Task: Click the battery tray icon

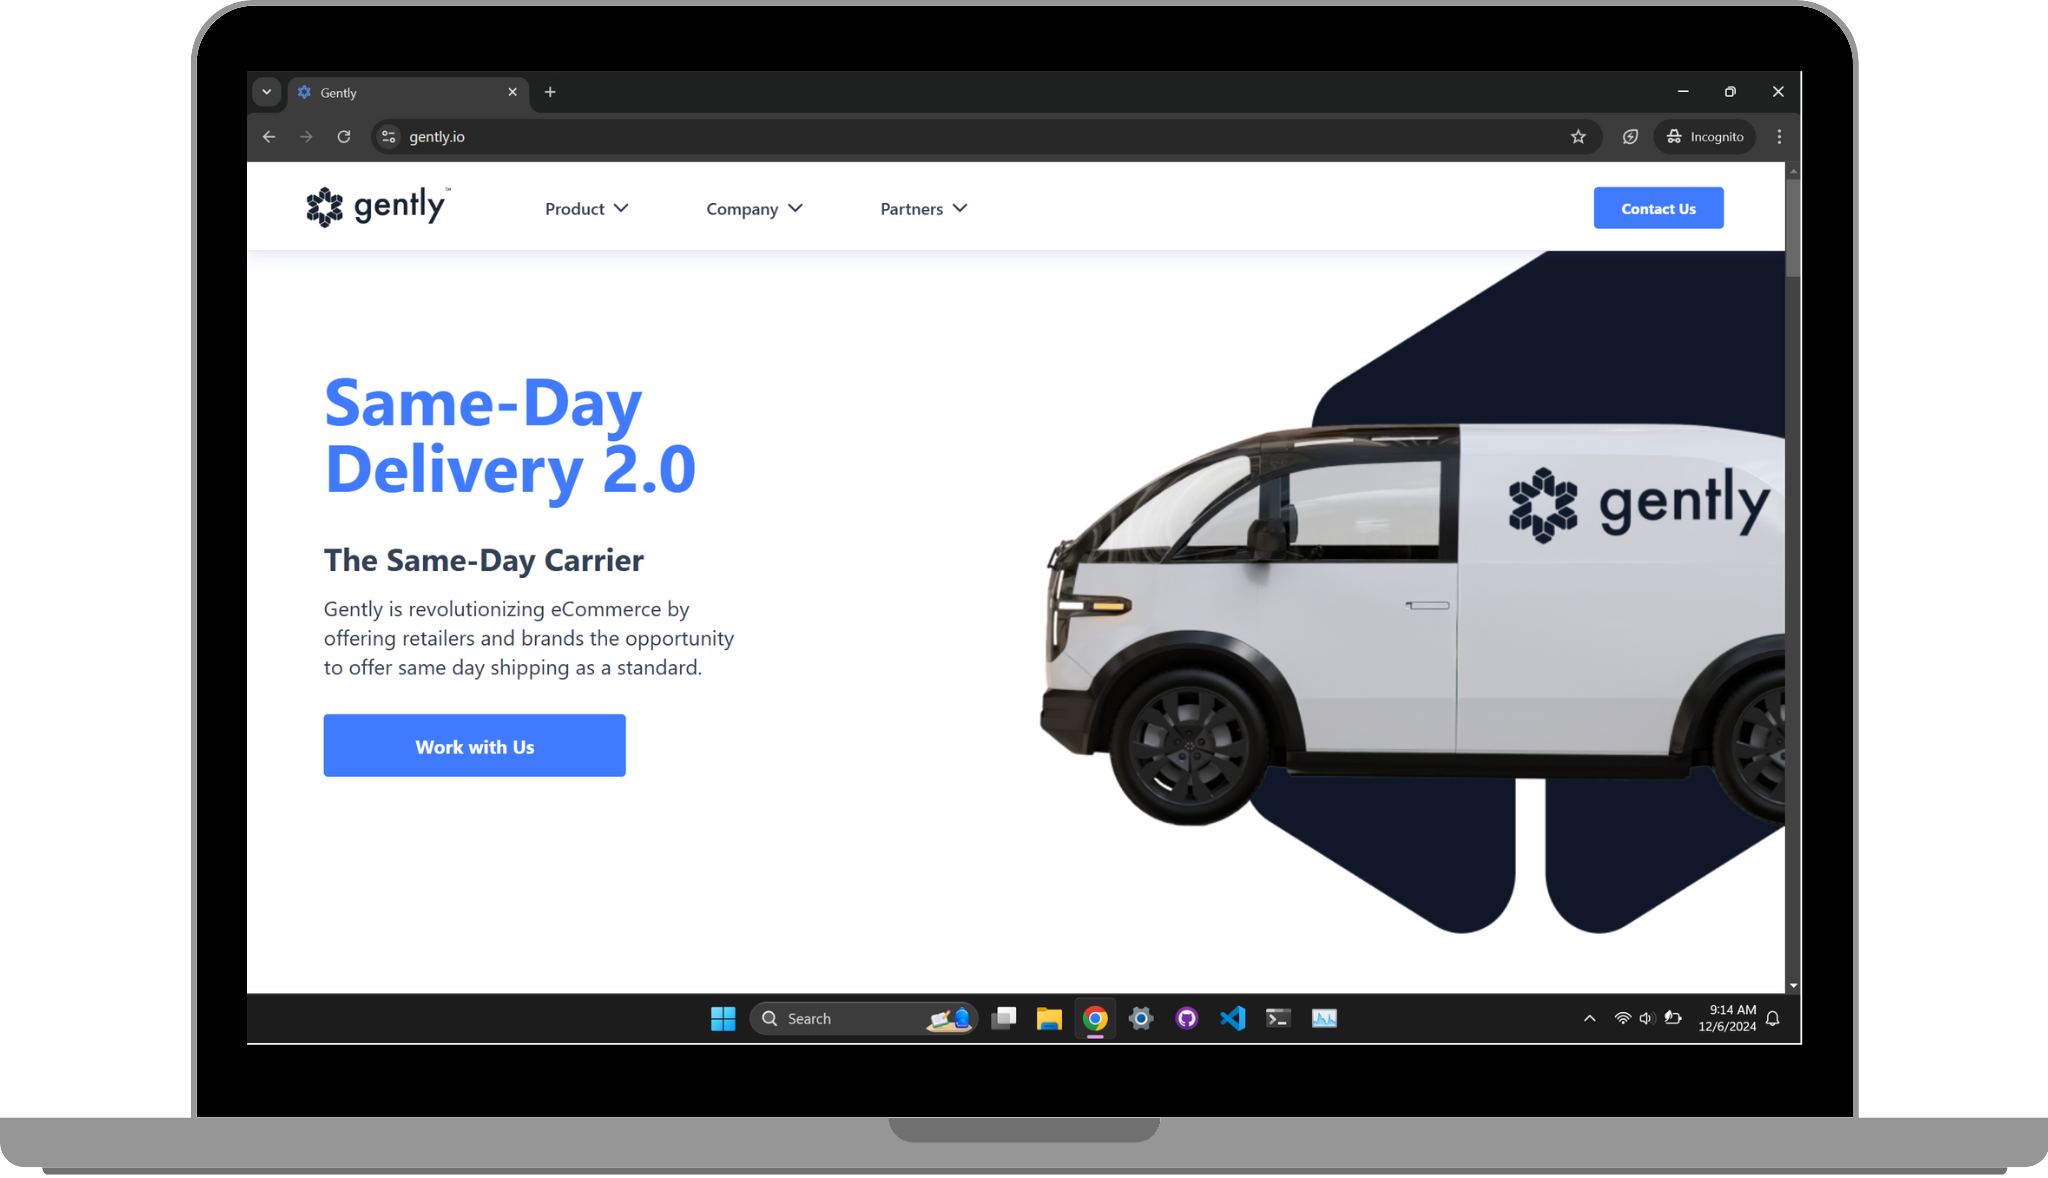Action: click(1673, 1019)
